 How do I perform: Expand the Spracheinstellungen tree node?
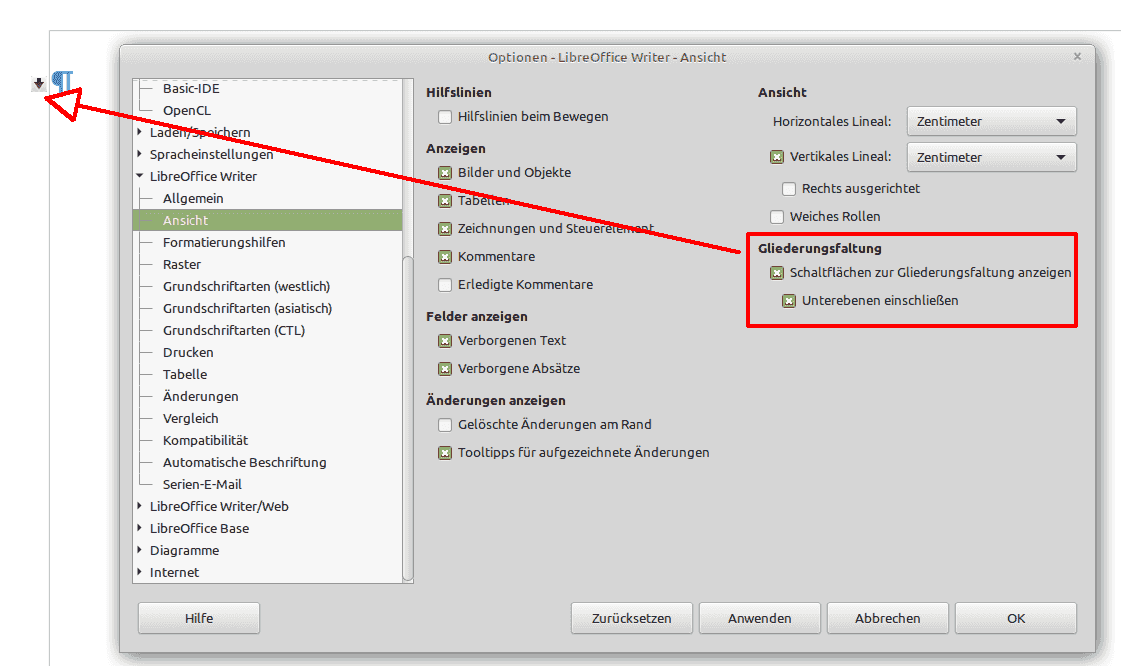tap(139, 154)
